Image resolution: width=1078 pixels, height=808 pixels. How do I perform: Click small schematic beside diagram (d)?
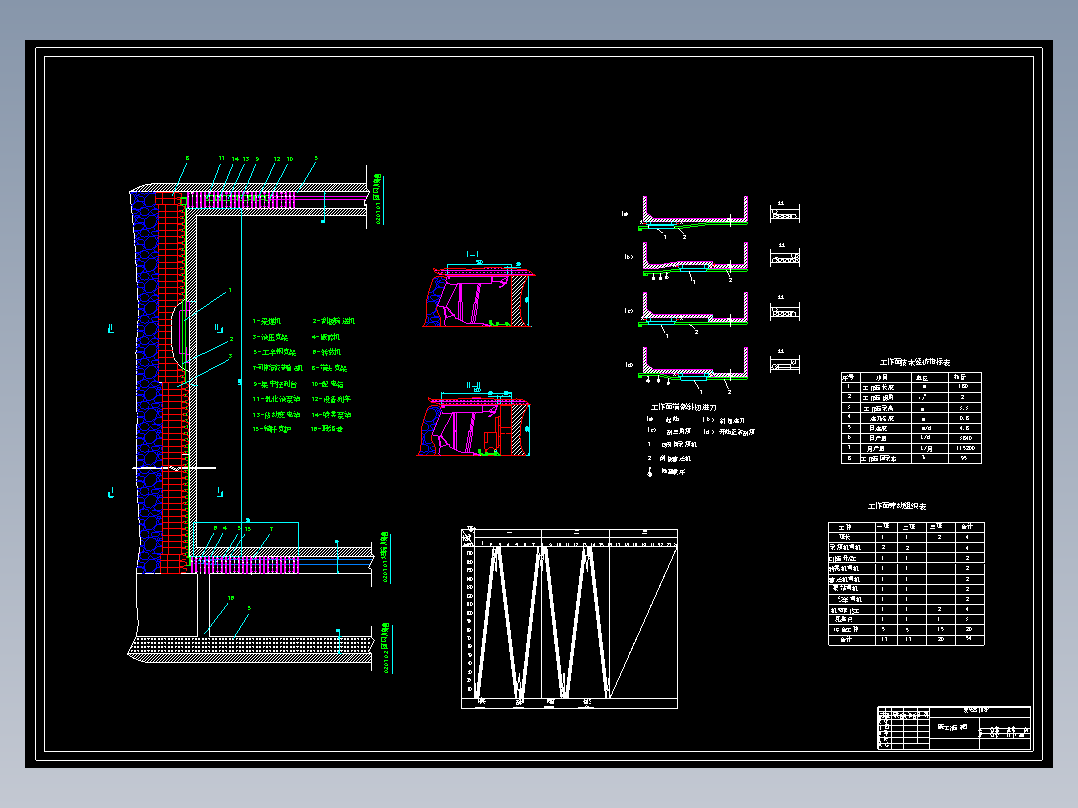pyautogui.click(x=784, y=363)
